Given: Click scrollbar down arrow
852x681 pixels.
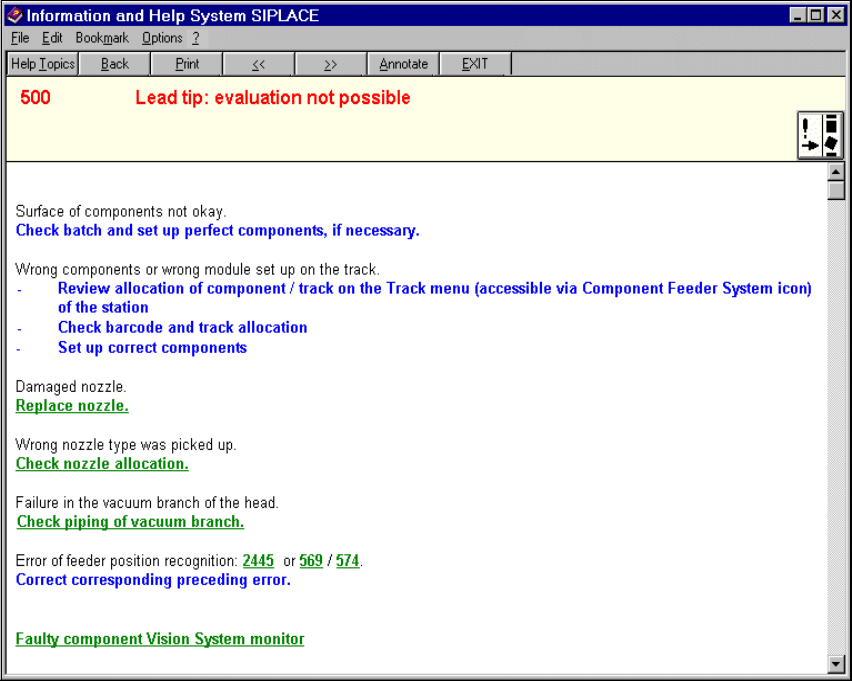Looking at the screenshot, I should [x=836, y=664].
